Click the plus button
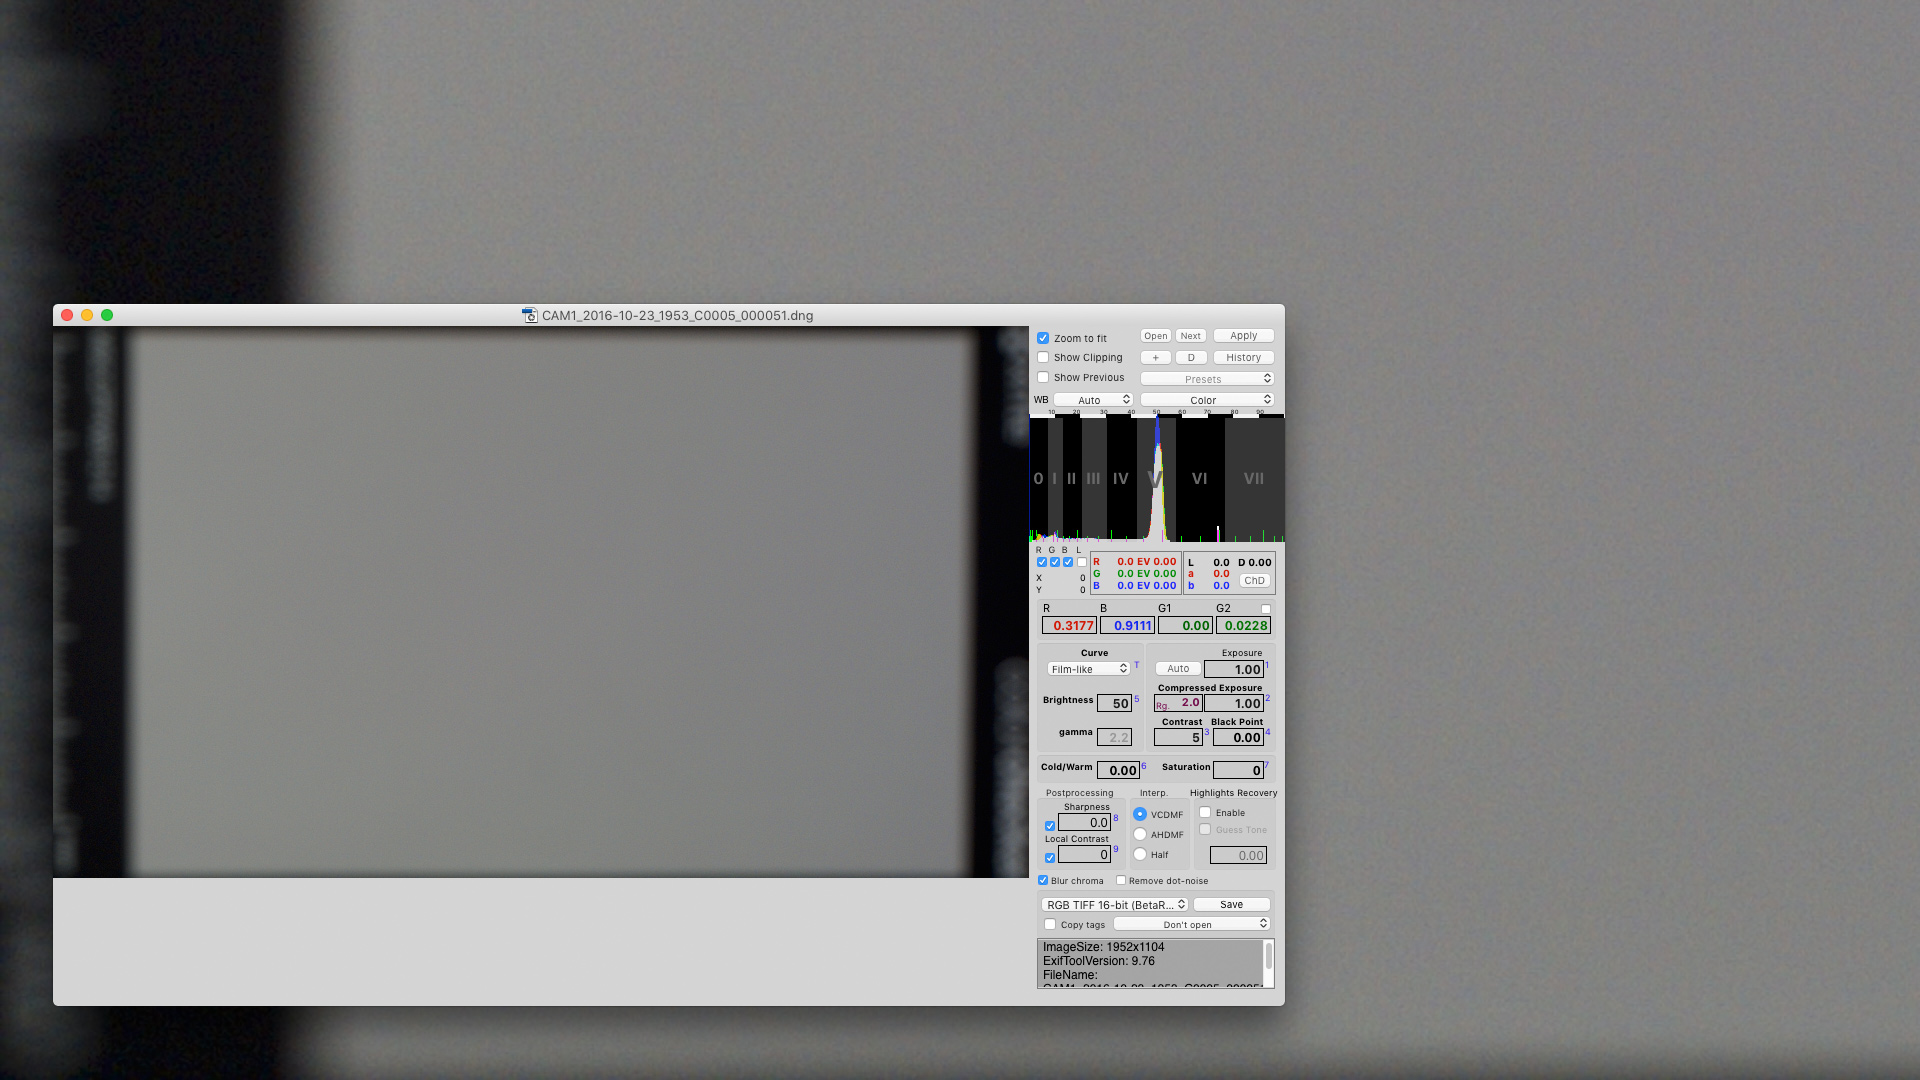Screen dimensions: 1920x1080 coord(1156,357)
